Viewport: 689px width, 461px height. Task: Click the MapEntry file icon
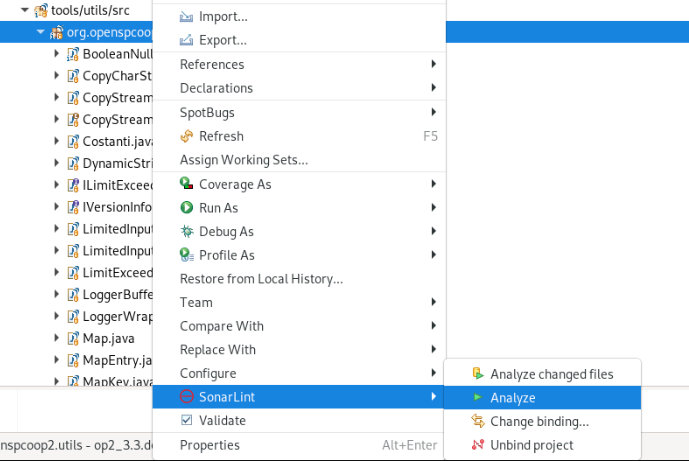click(x=73, y=360)
